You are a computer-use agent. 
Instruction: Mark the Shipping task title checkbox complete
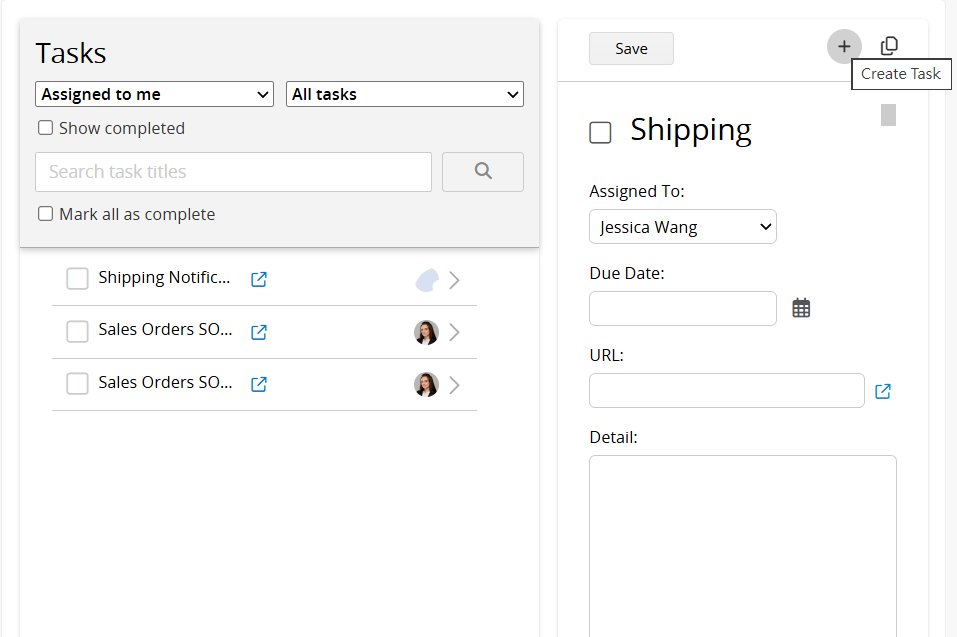click(600, 132)
